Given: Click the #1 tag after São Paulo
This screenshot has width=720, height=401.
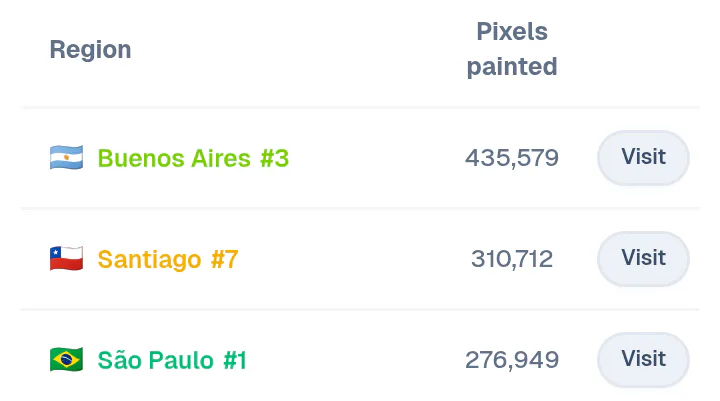Looking at the screenshot, I should click(x=235, y=360).
